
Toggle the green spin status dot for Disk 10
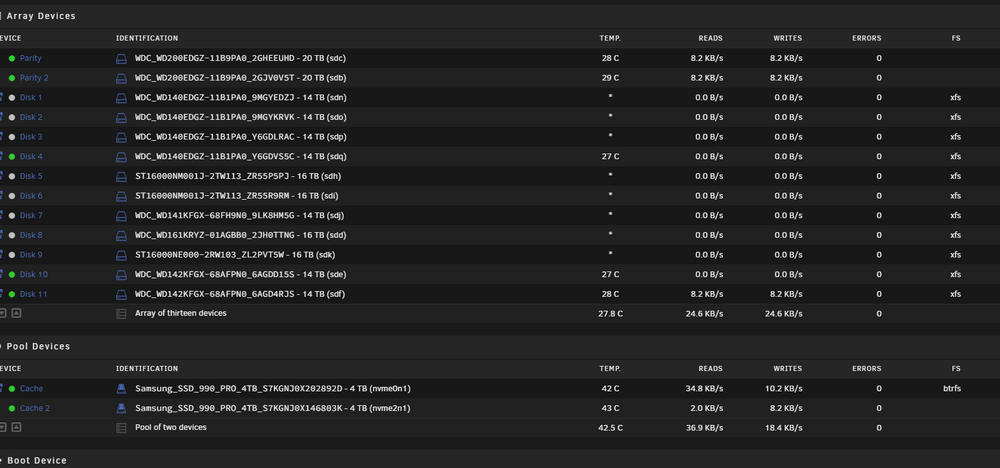(x=11, y=275)
